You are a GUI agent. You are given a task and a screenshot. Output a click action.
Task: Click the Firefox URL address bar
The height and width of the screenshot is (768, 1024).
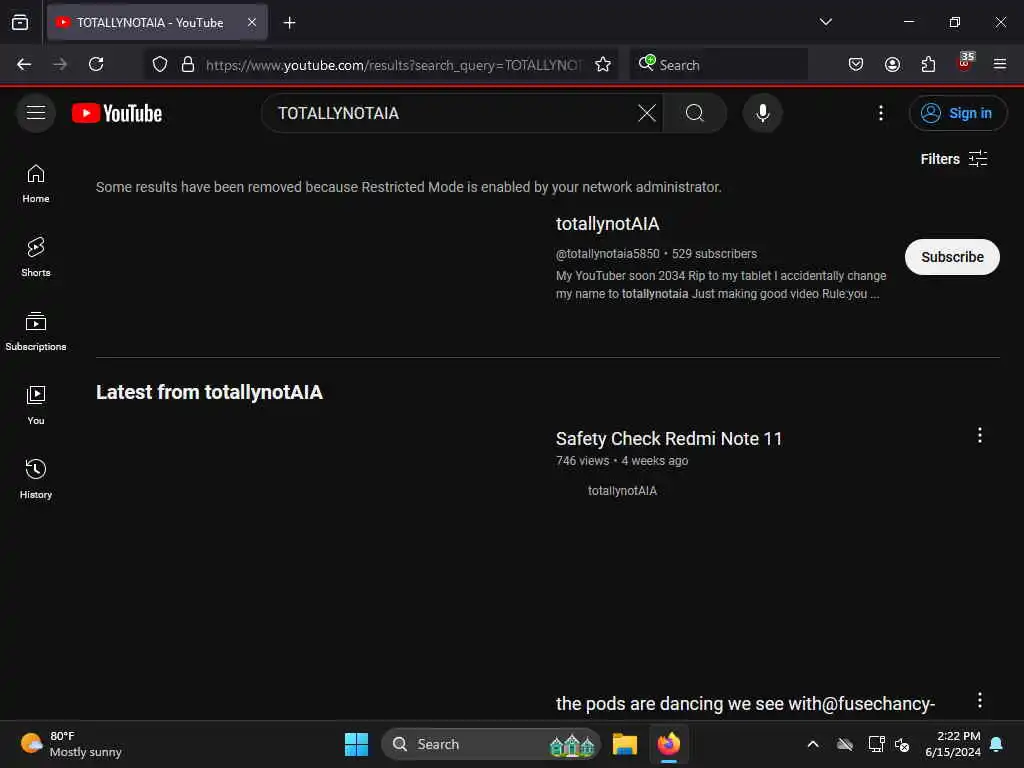392,65
